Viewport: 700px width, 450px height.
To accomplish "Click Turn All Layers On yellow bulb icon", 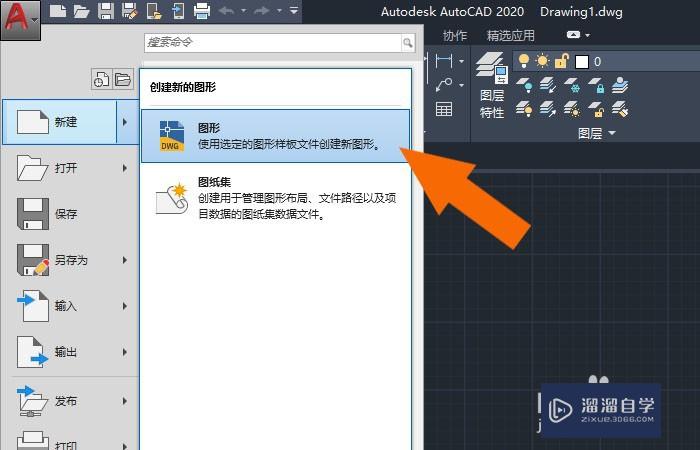I will point(524,108).
